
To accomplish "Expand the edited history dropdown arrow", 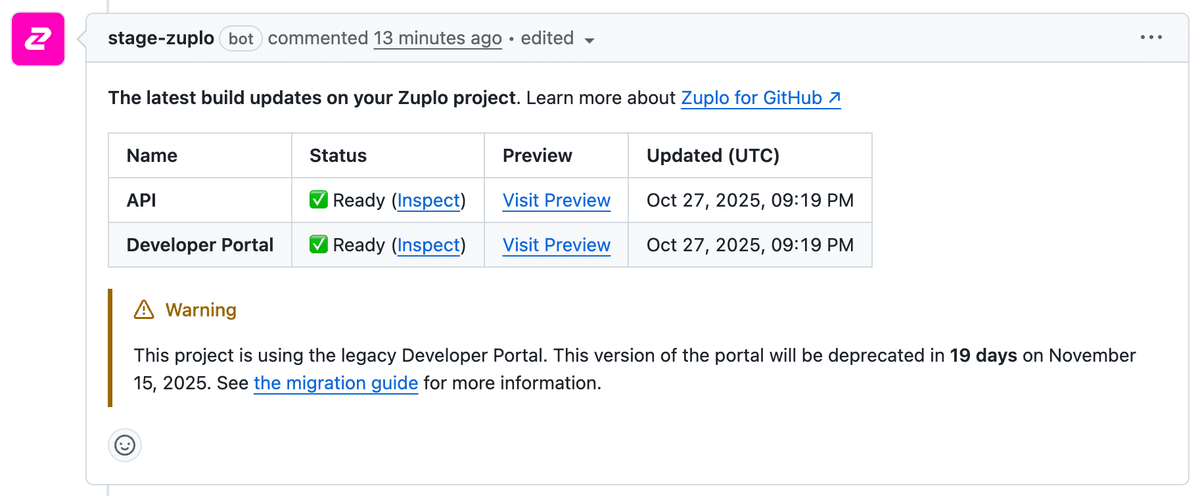I will pyautogui.click(x=590, y=40).
